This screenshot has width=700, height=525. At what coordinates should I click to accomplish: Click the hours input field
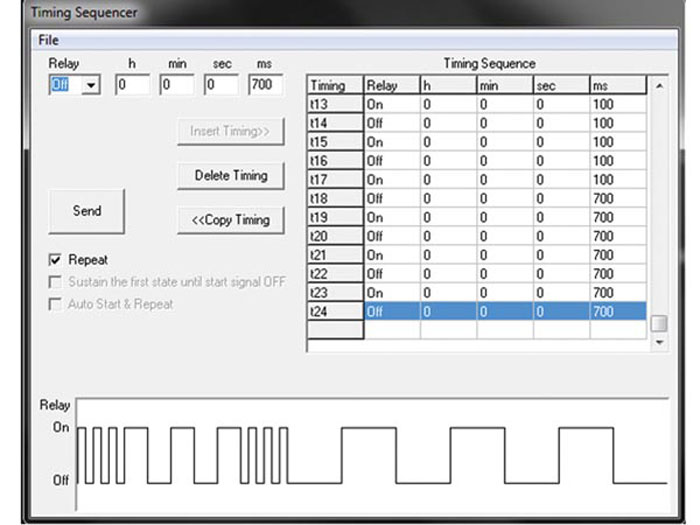pos(131,86)
